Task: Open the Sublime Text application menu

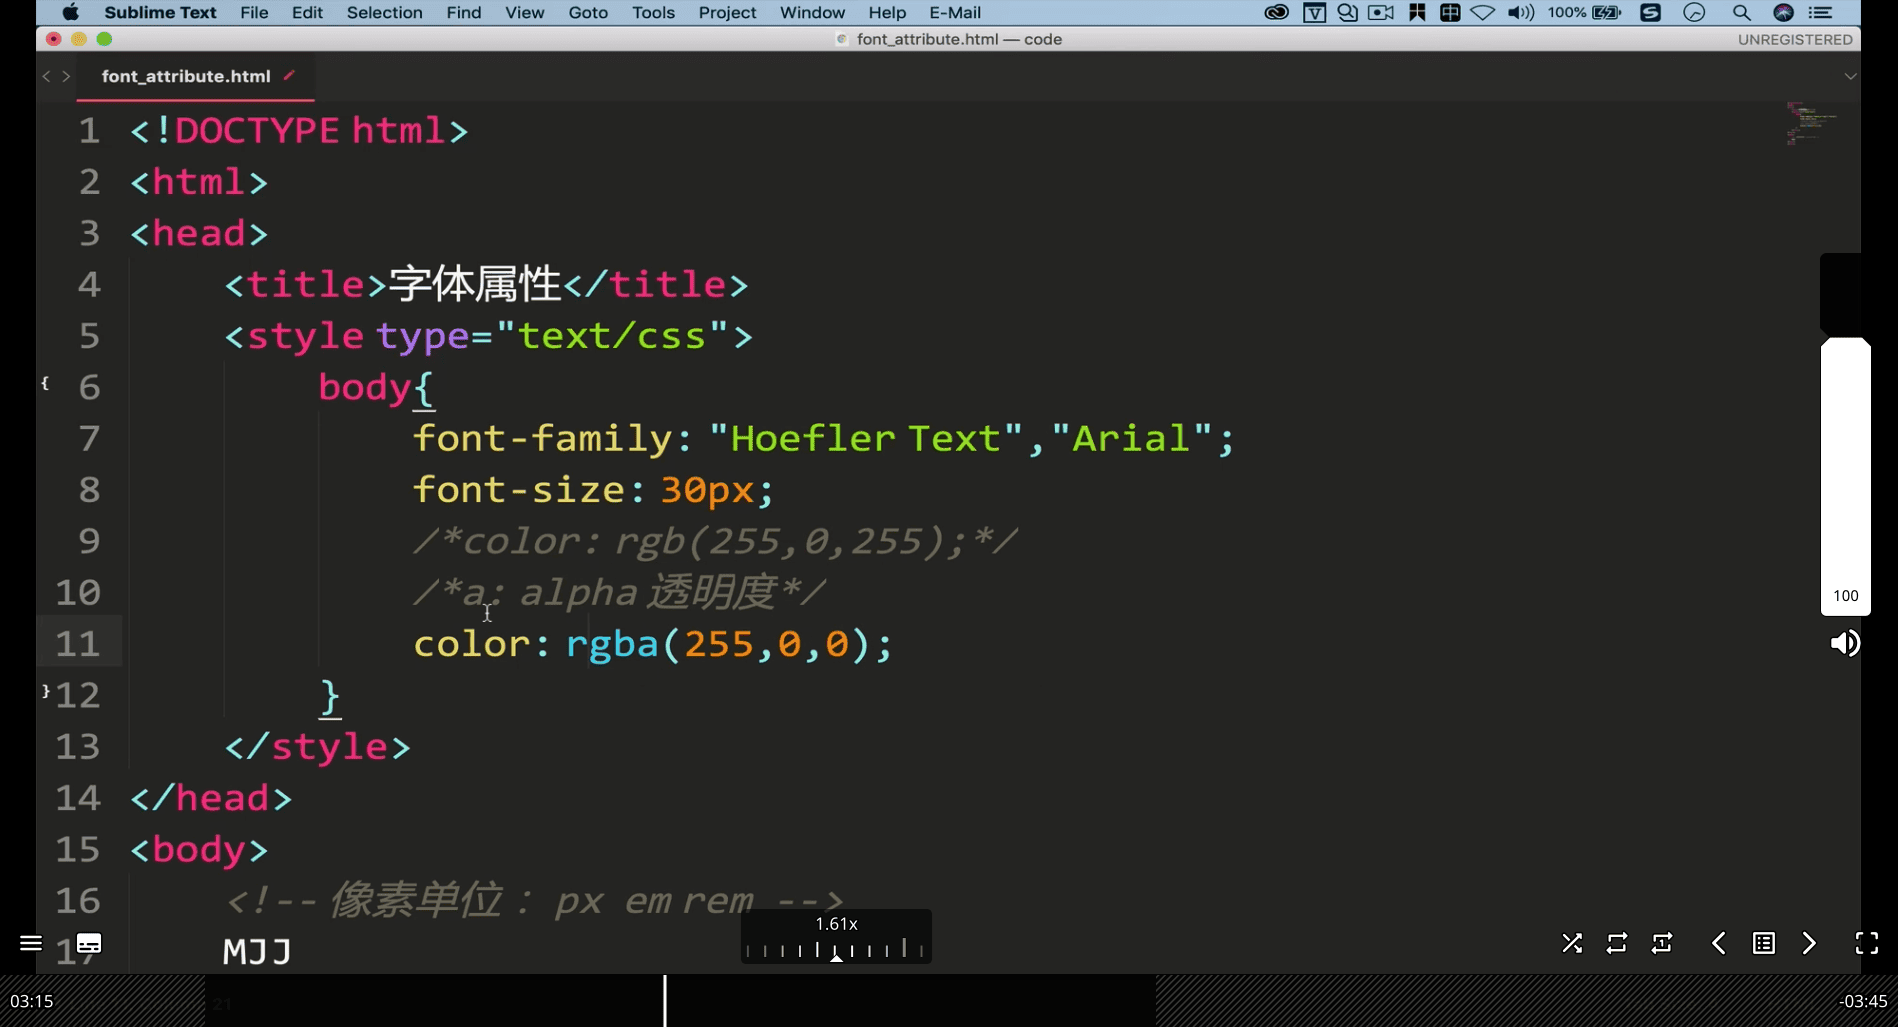Action: click(160, 13)
